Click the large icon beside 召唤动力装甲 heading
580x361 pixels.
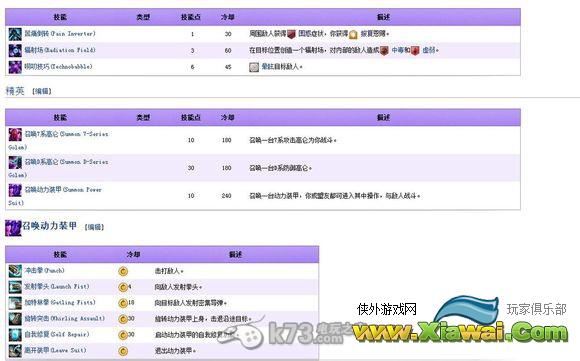13,227
